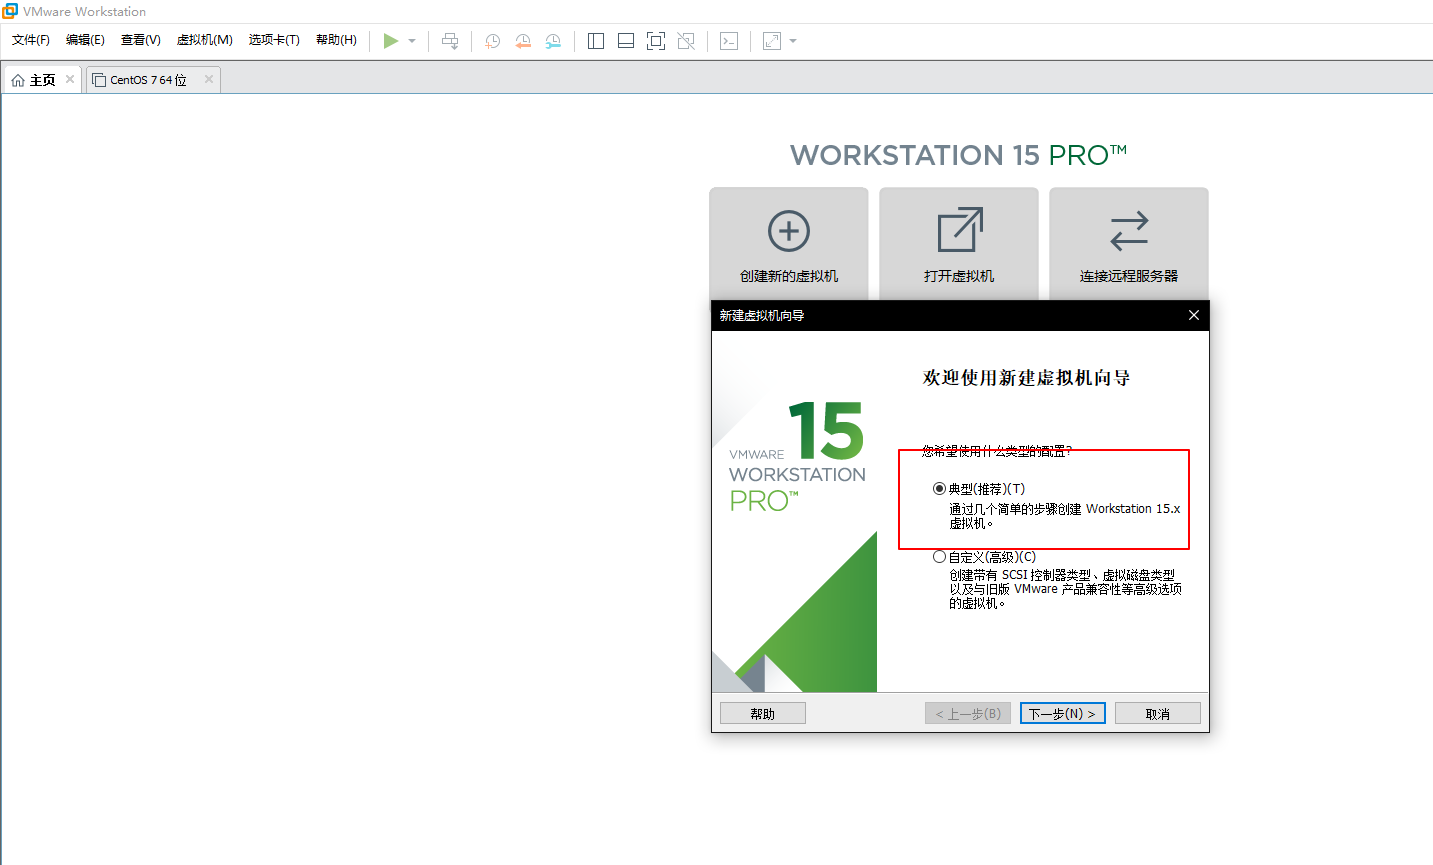This screenshot has height=865, width=1433.
Task: Open the 文件(F) menu
Action: (x=31, y=40)
